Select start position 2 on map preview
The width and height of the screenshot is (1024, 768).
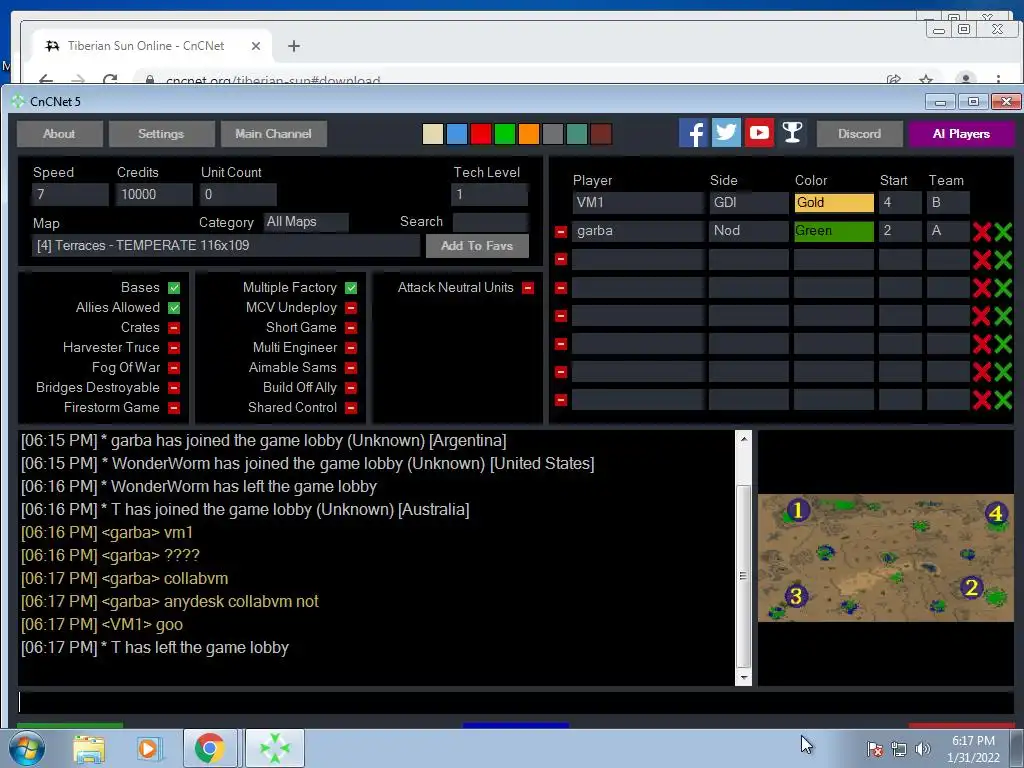pyautogui.click(x=971, y=588)
